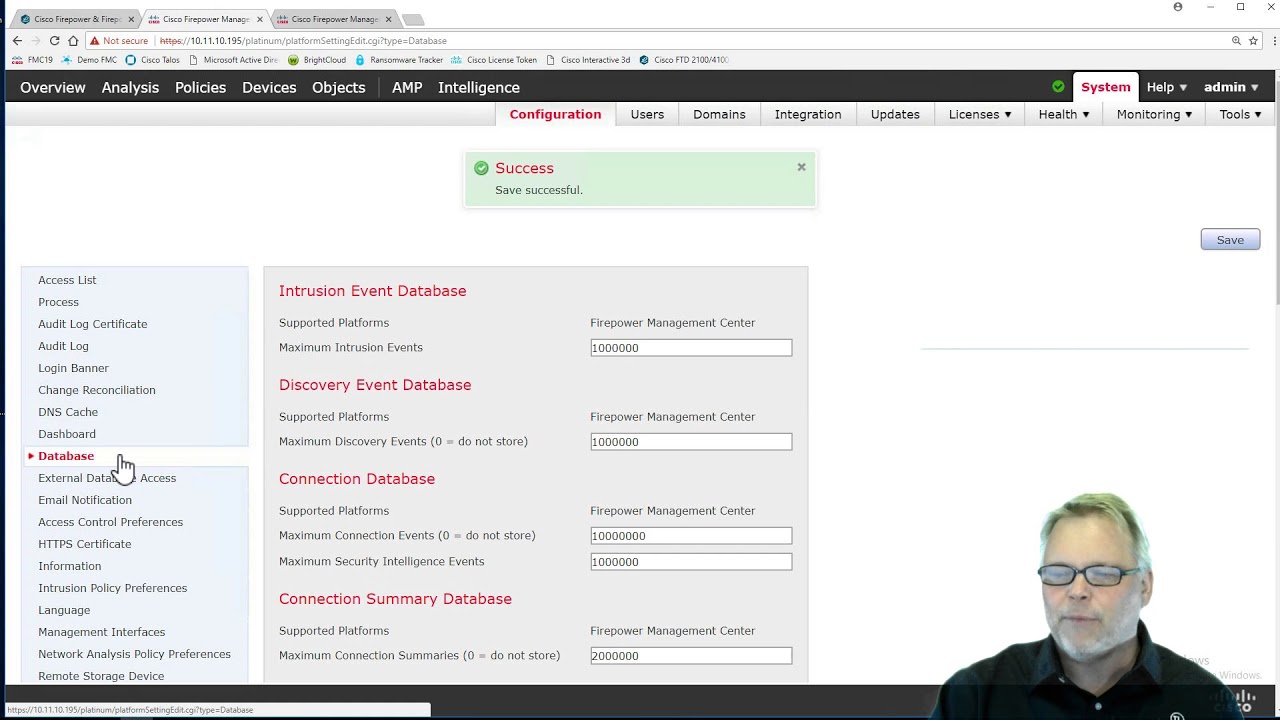Dismiss the Success notification
Viewport: 1280px width, 720px height.
(x=801, y=167)
